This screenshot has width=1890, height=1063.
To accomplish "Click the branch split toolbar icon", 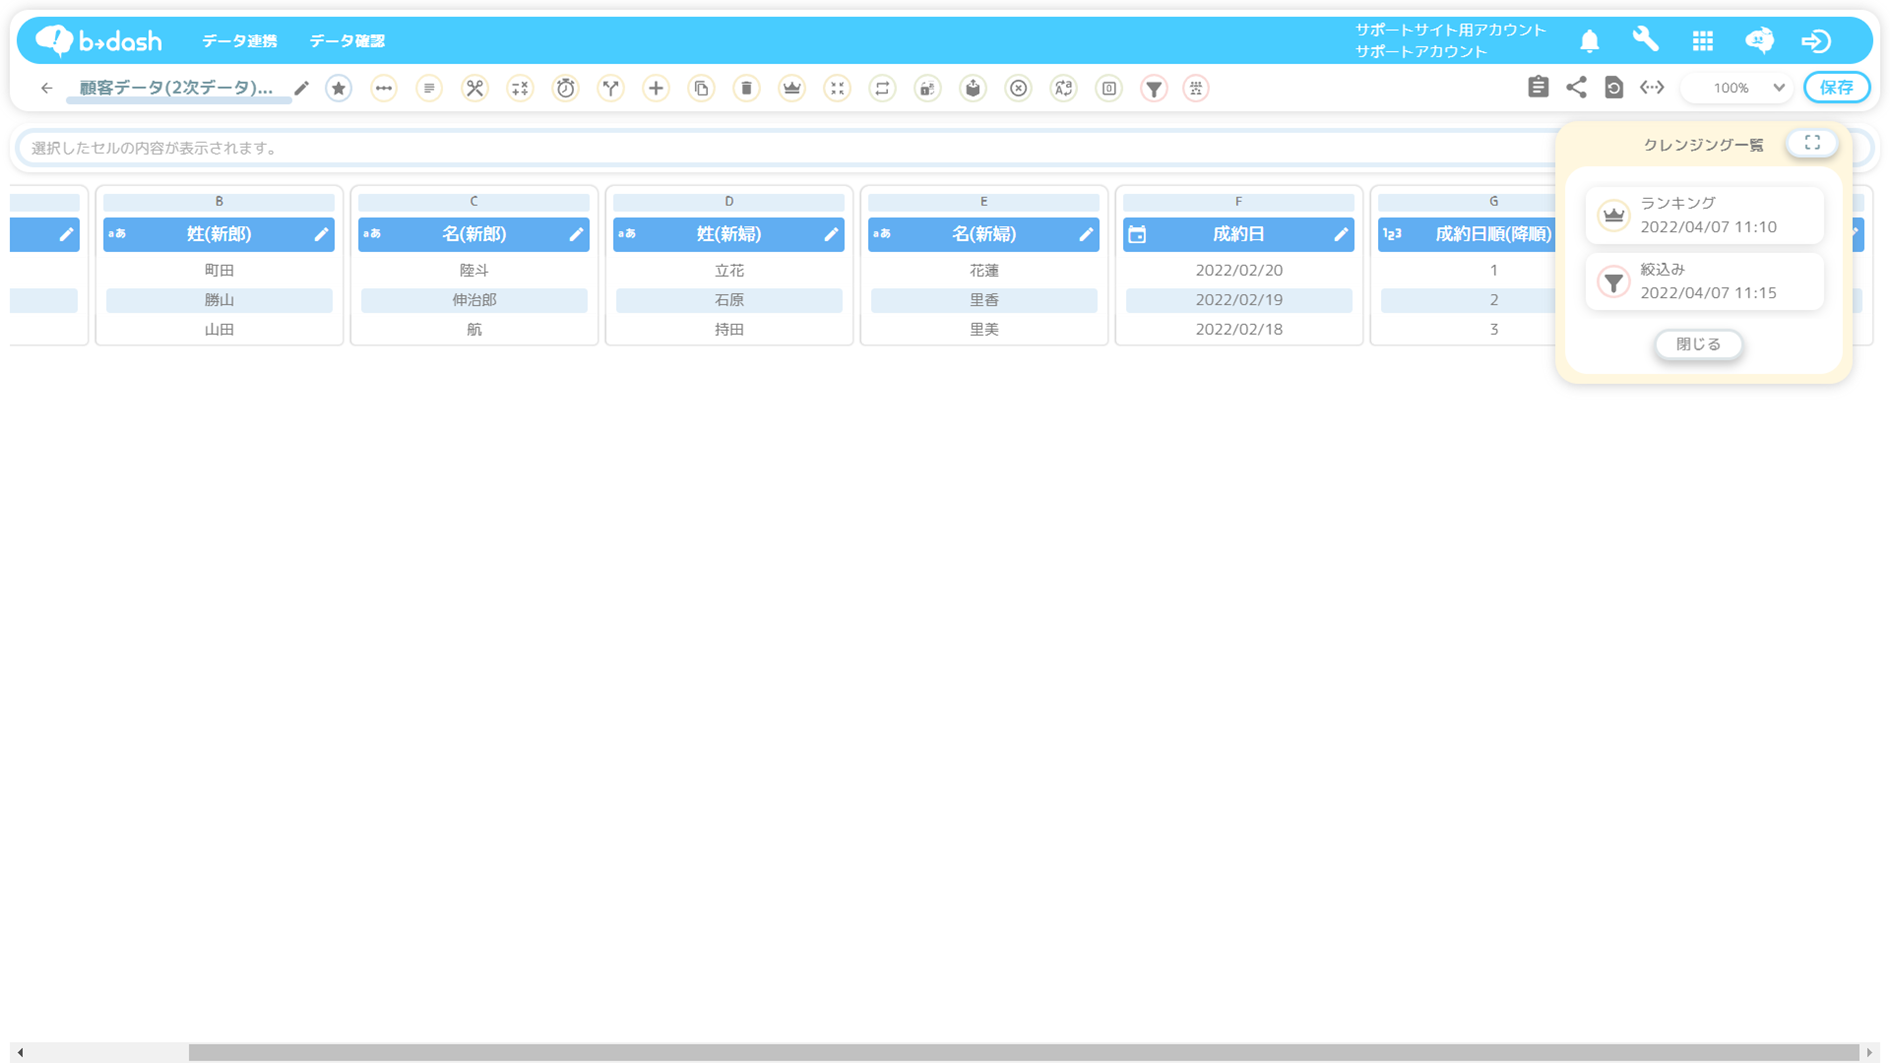I will [611, 88].
